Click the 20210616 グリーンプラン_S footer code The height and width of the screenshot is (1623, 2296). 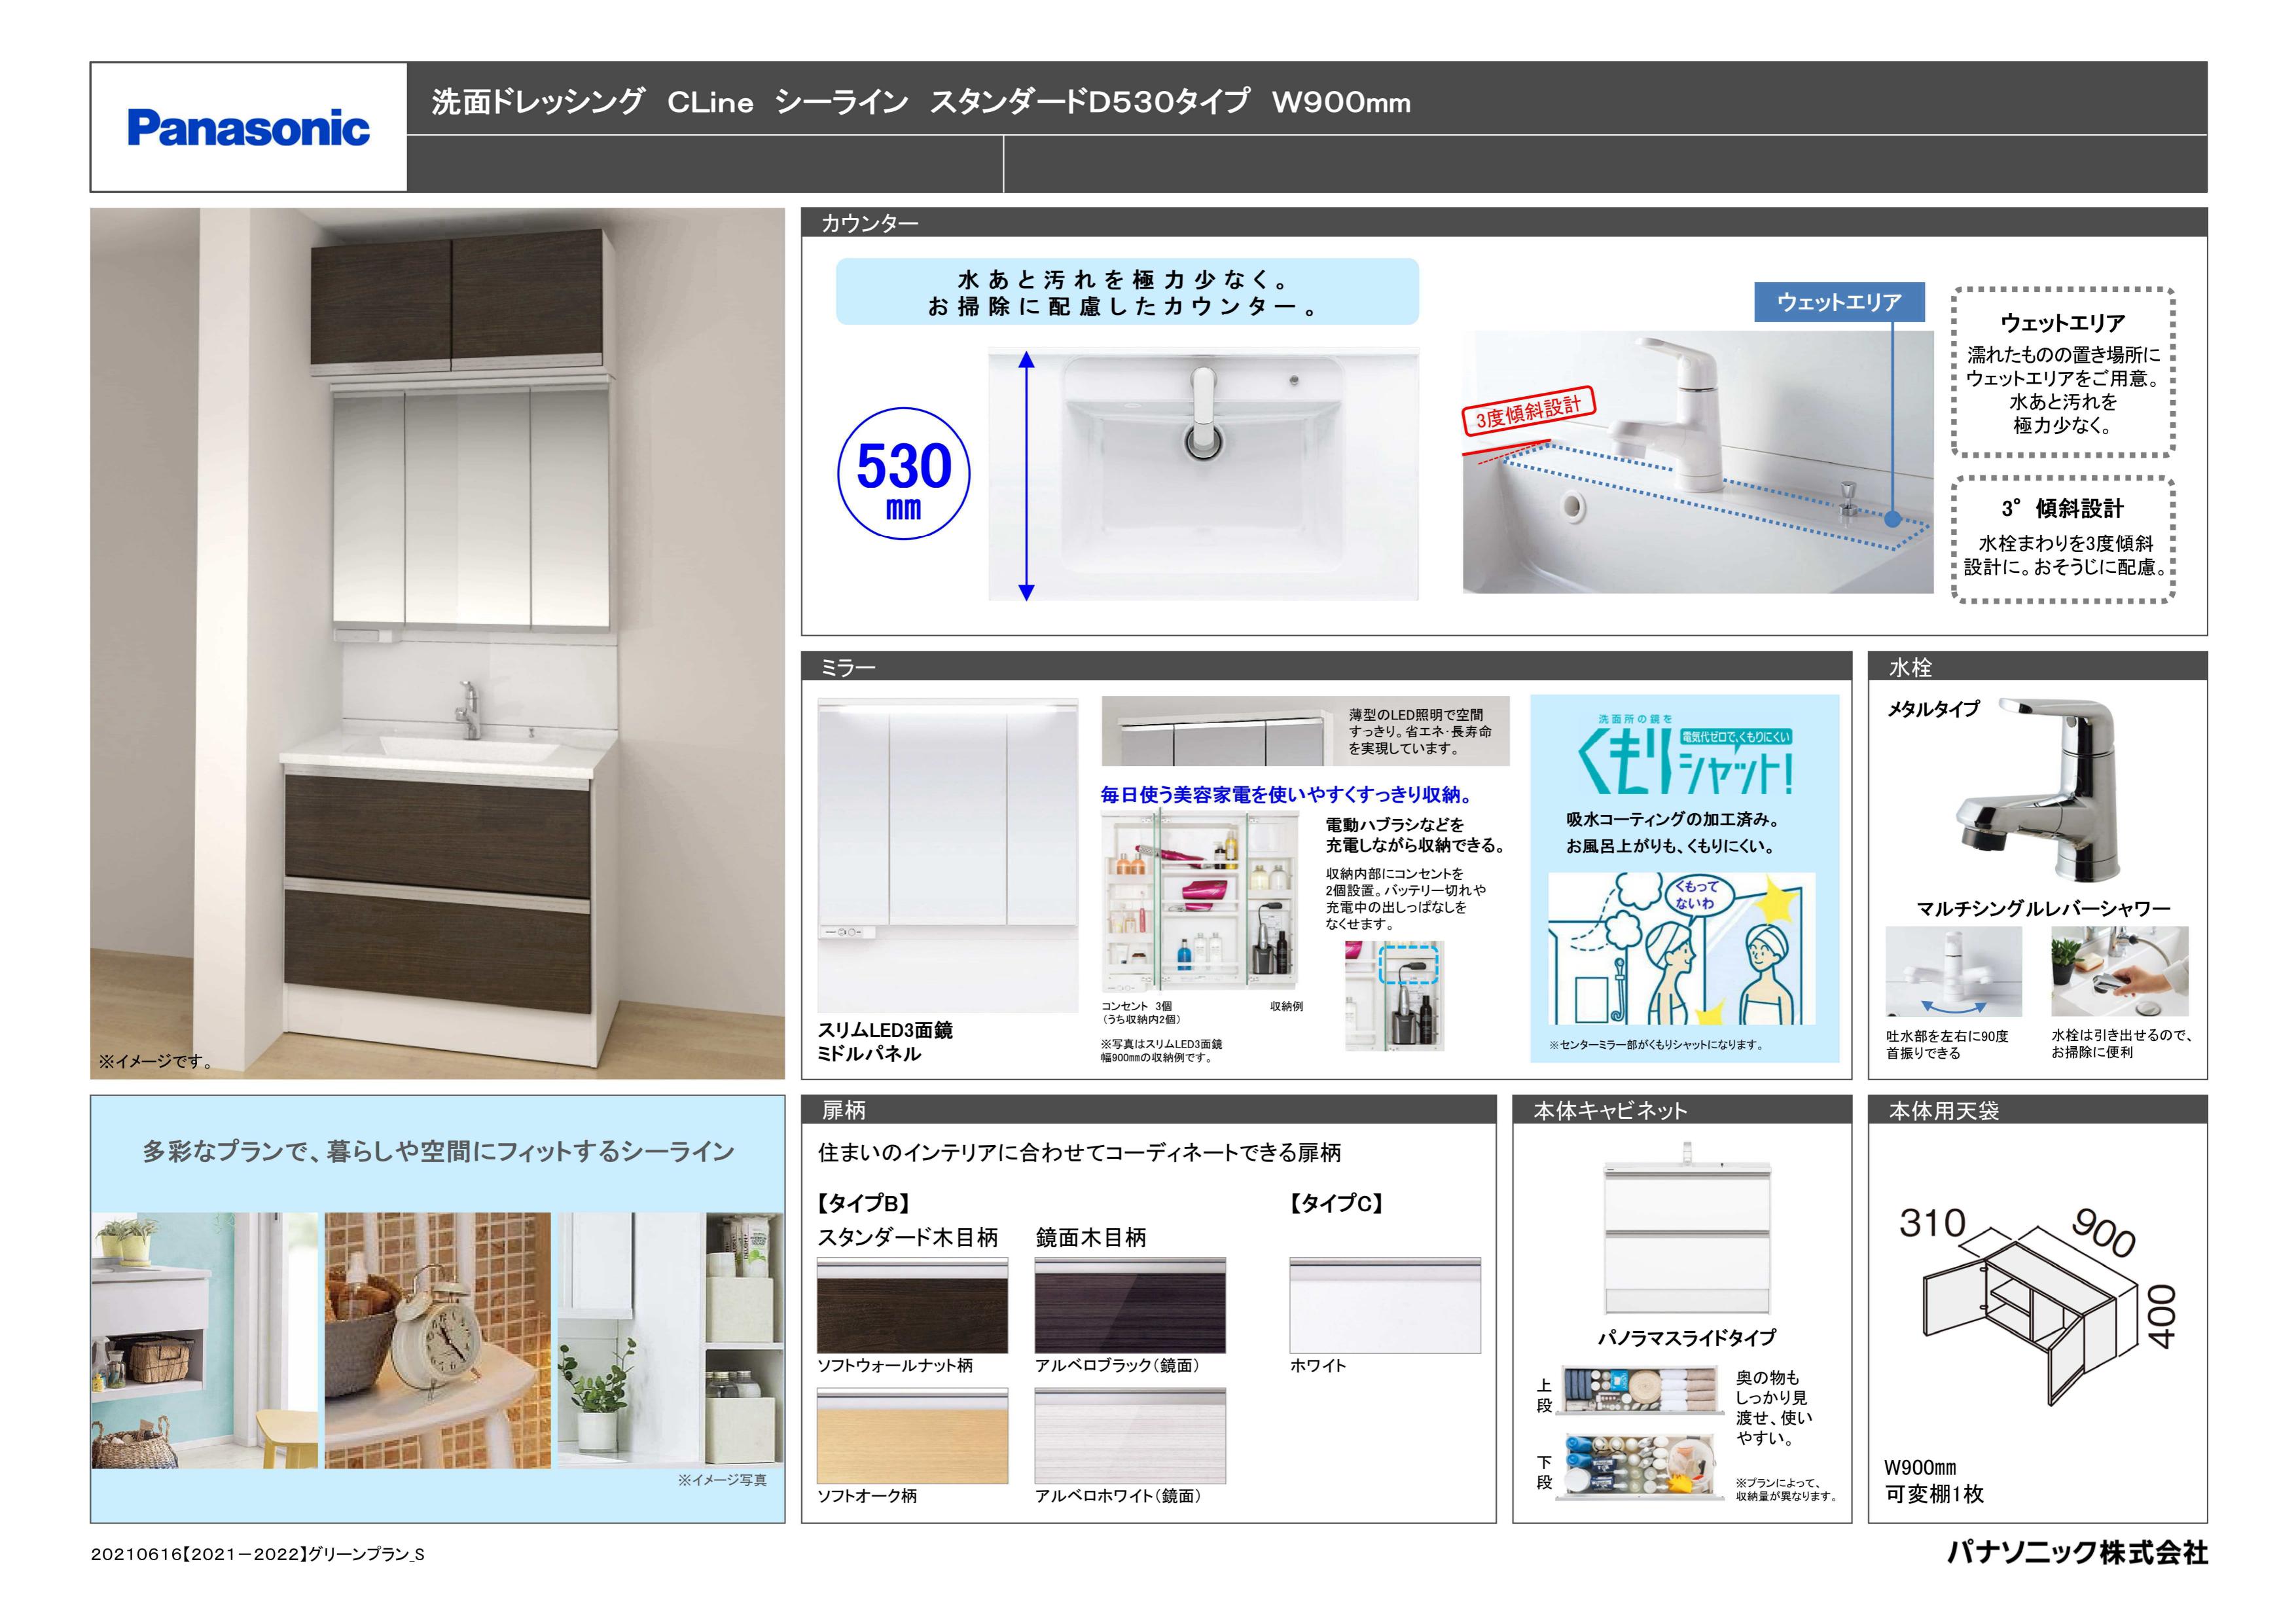[258, 1554]
